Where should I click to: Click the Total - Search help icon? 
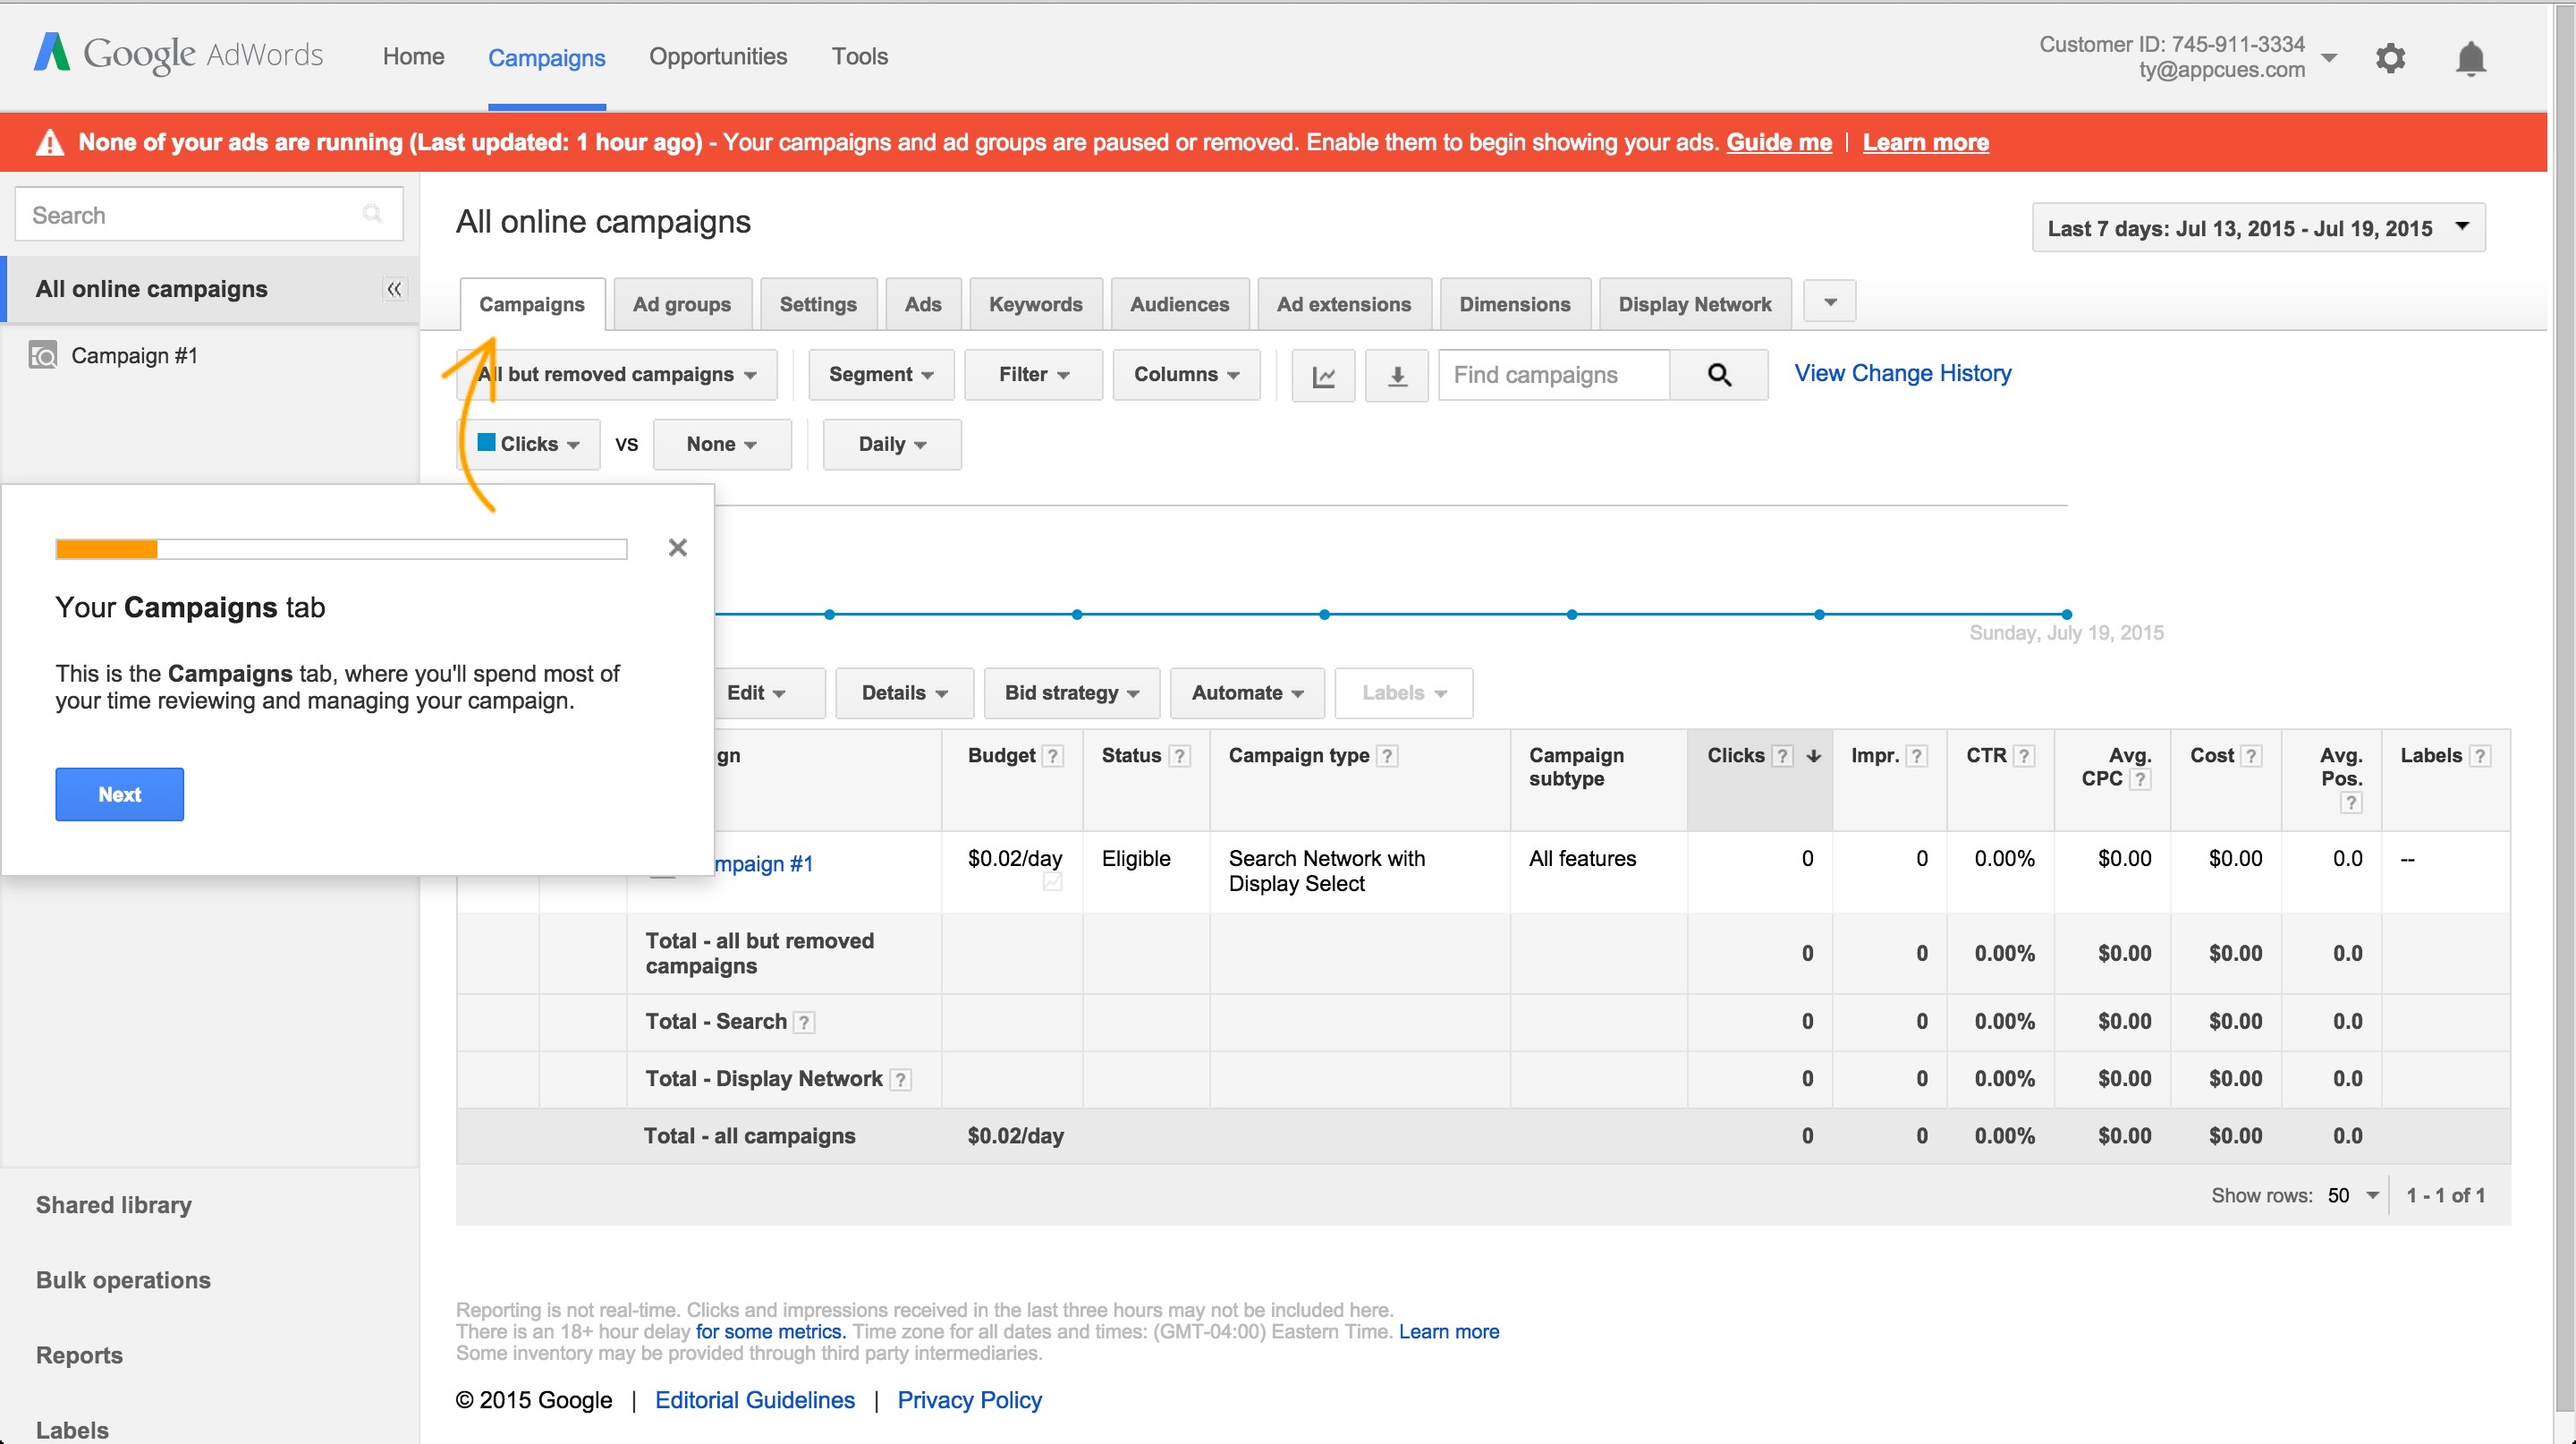(x=803, y=1022)
